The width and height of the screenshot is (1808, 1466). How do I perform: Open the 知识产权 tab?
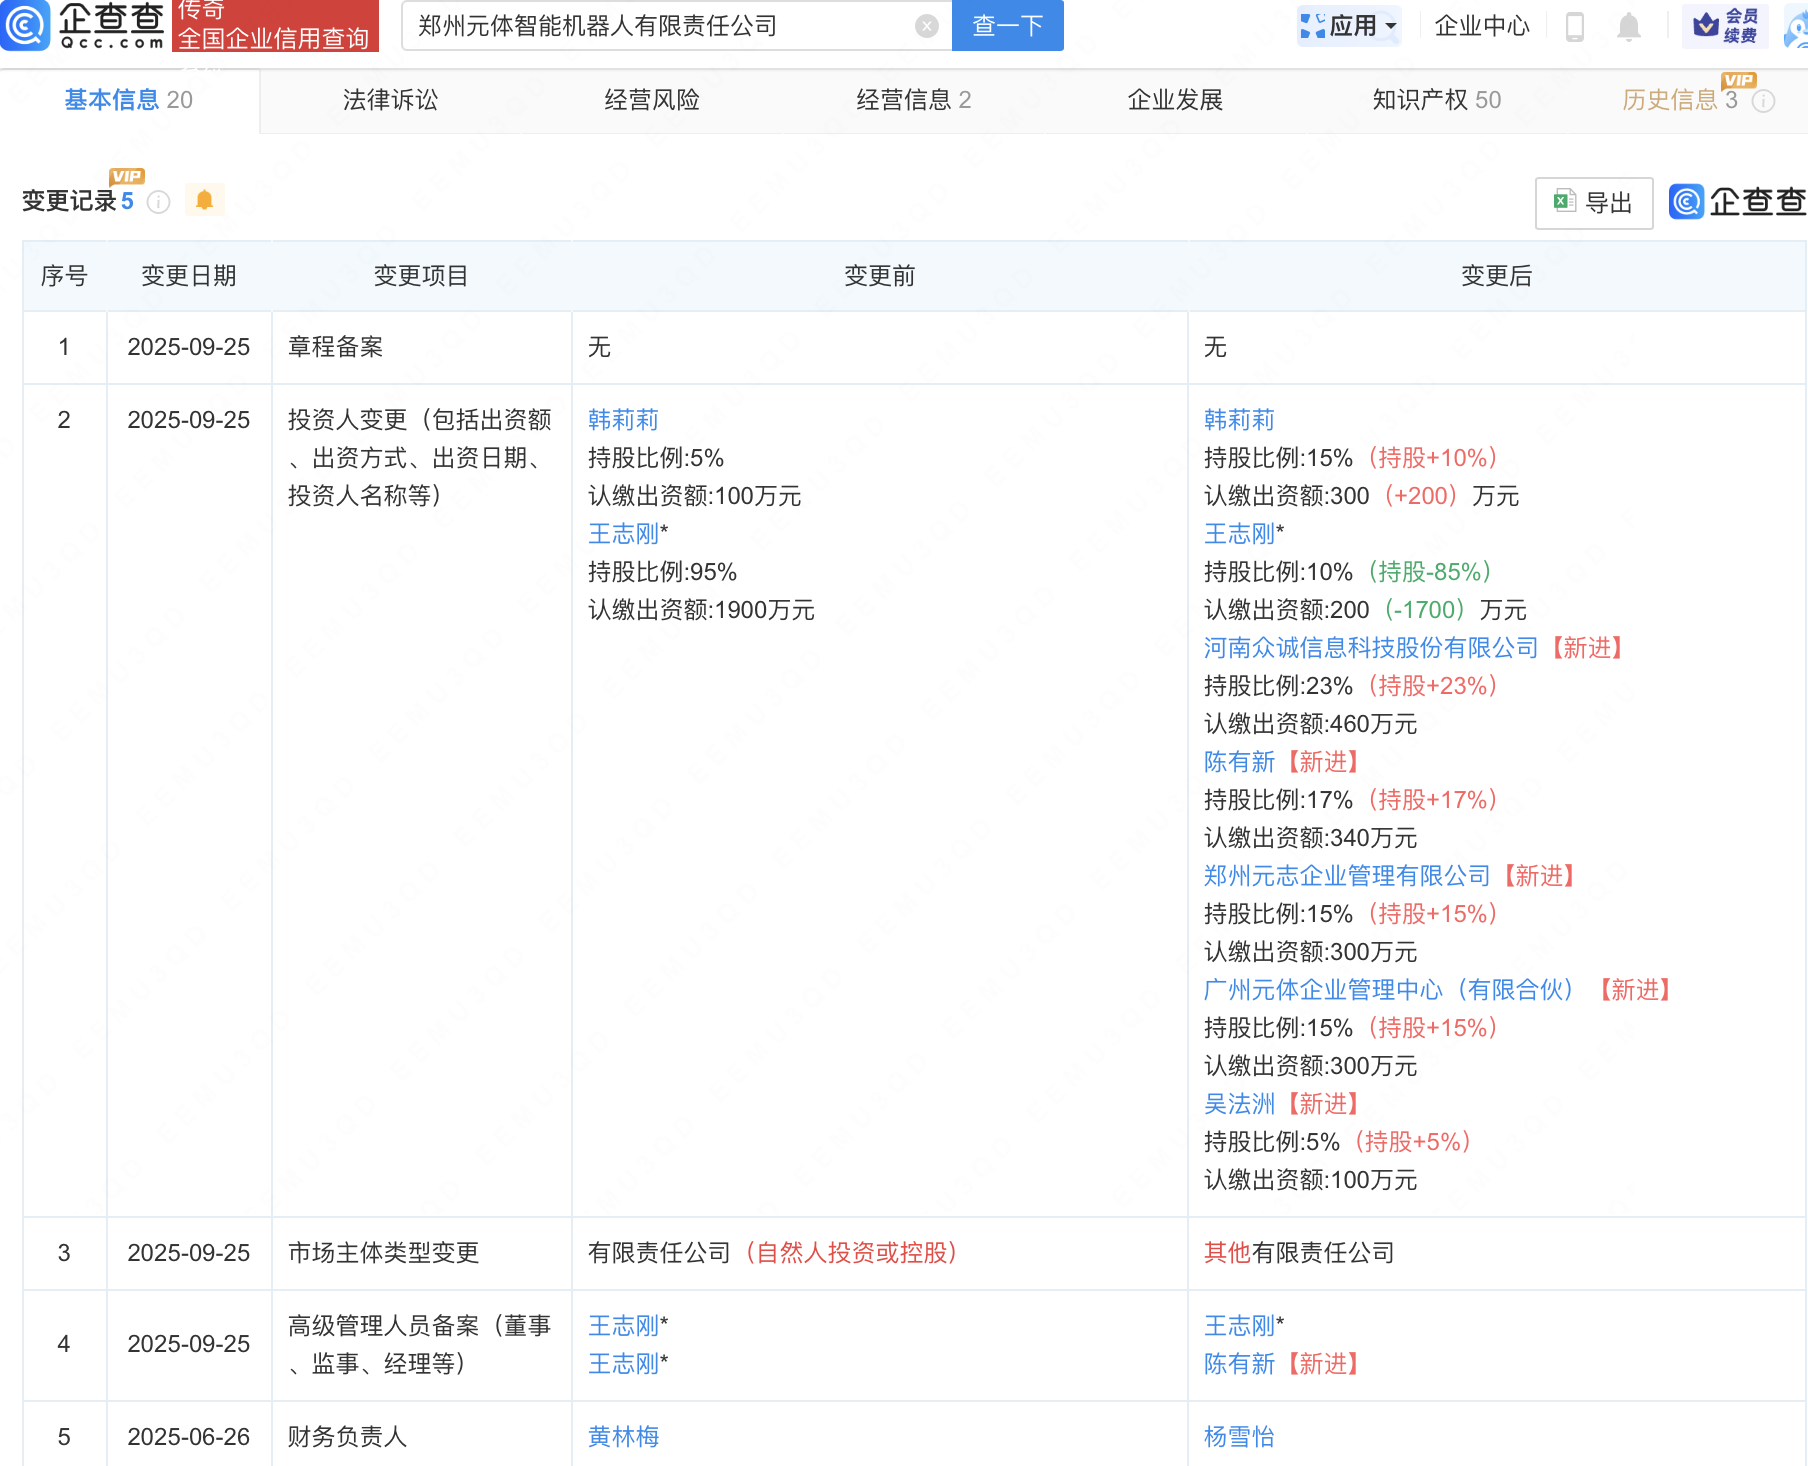pos(1436,100)
